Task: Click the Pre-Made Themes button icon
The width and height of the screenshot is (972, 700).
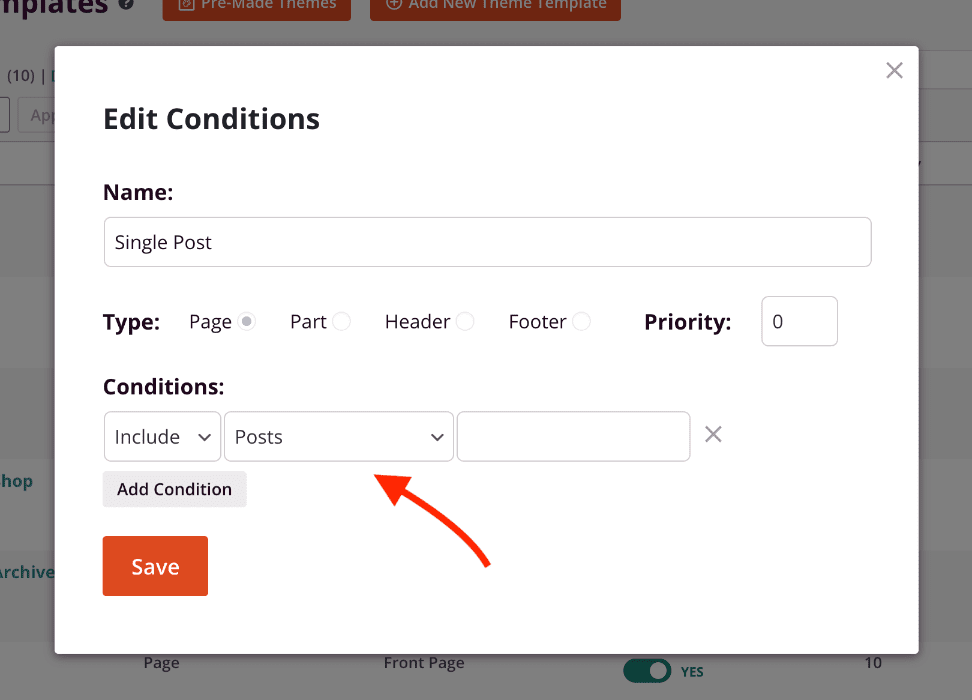Action: 187,5
